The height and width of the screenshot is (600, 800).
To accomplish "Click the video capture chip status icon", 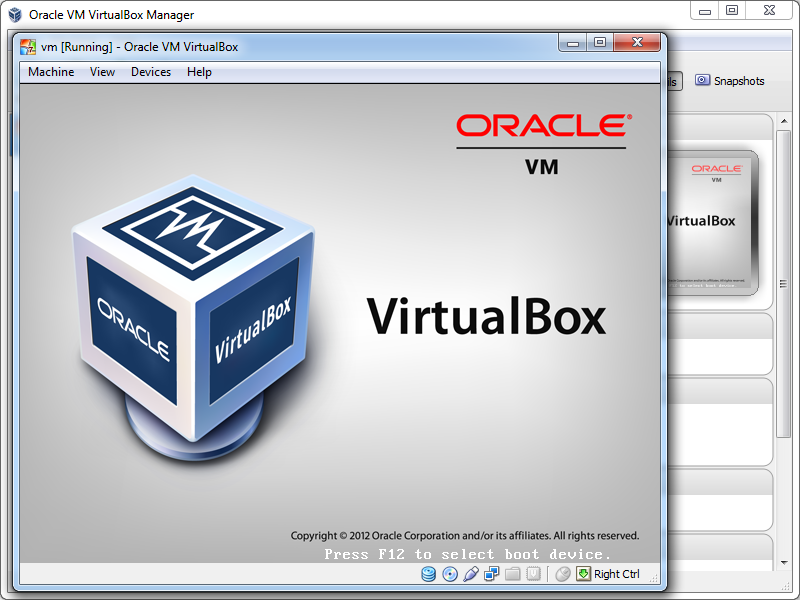I will (x=534, y=574).
